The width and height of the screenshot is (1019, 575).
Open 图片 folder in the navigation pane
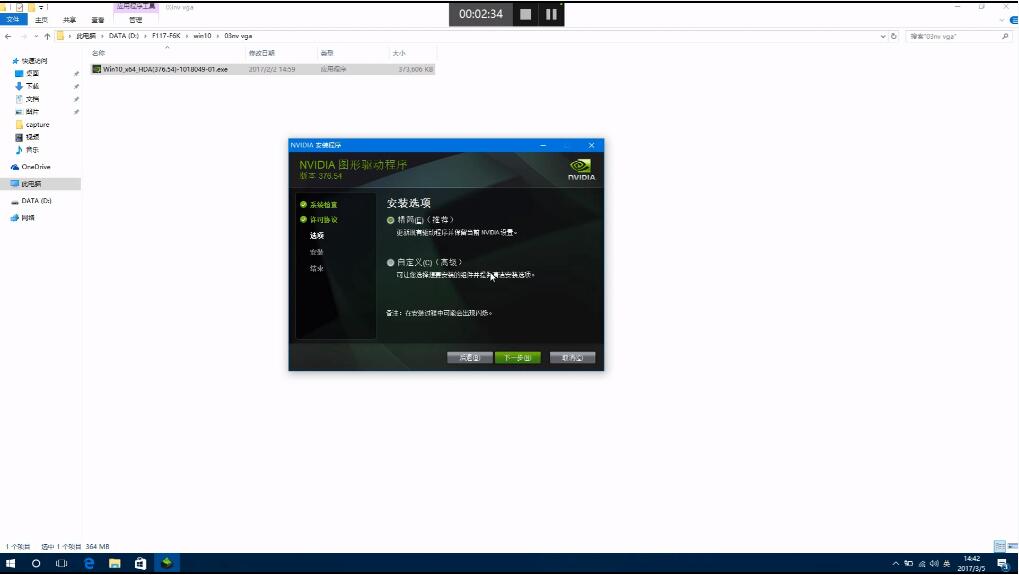click(x=32, y=112)
